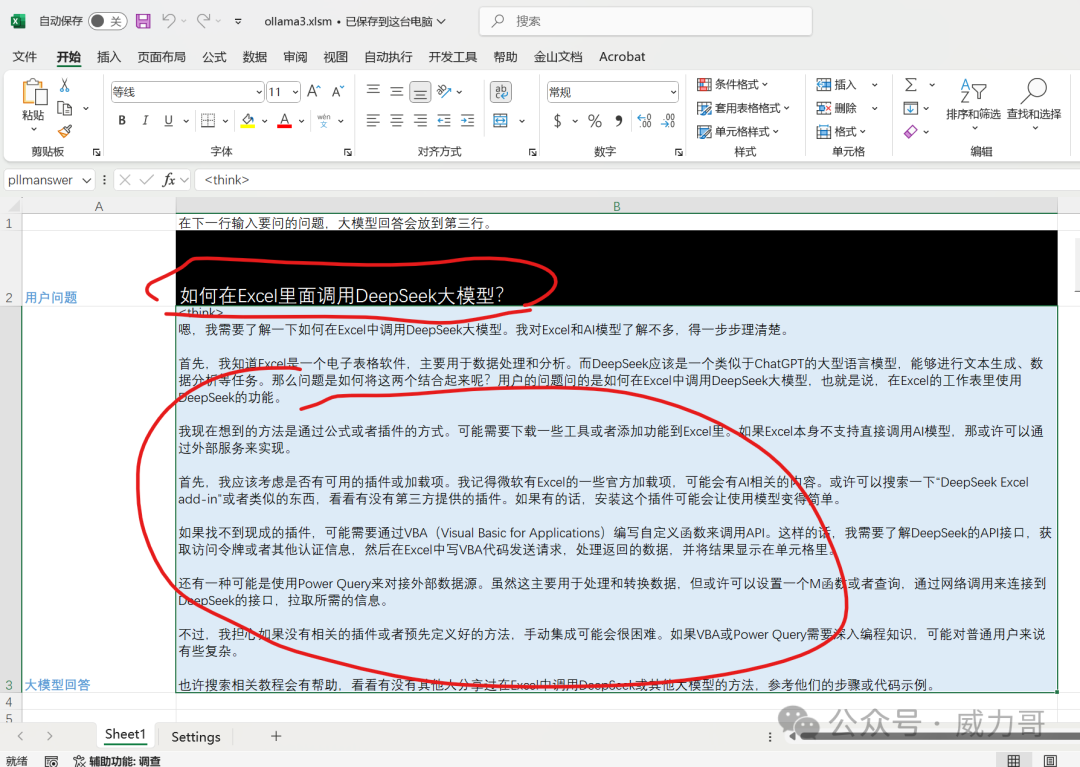Click the Save icon in title bar
1080x767 pixels.
pyautogui.click(x=143, y=21)
